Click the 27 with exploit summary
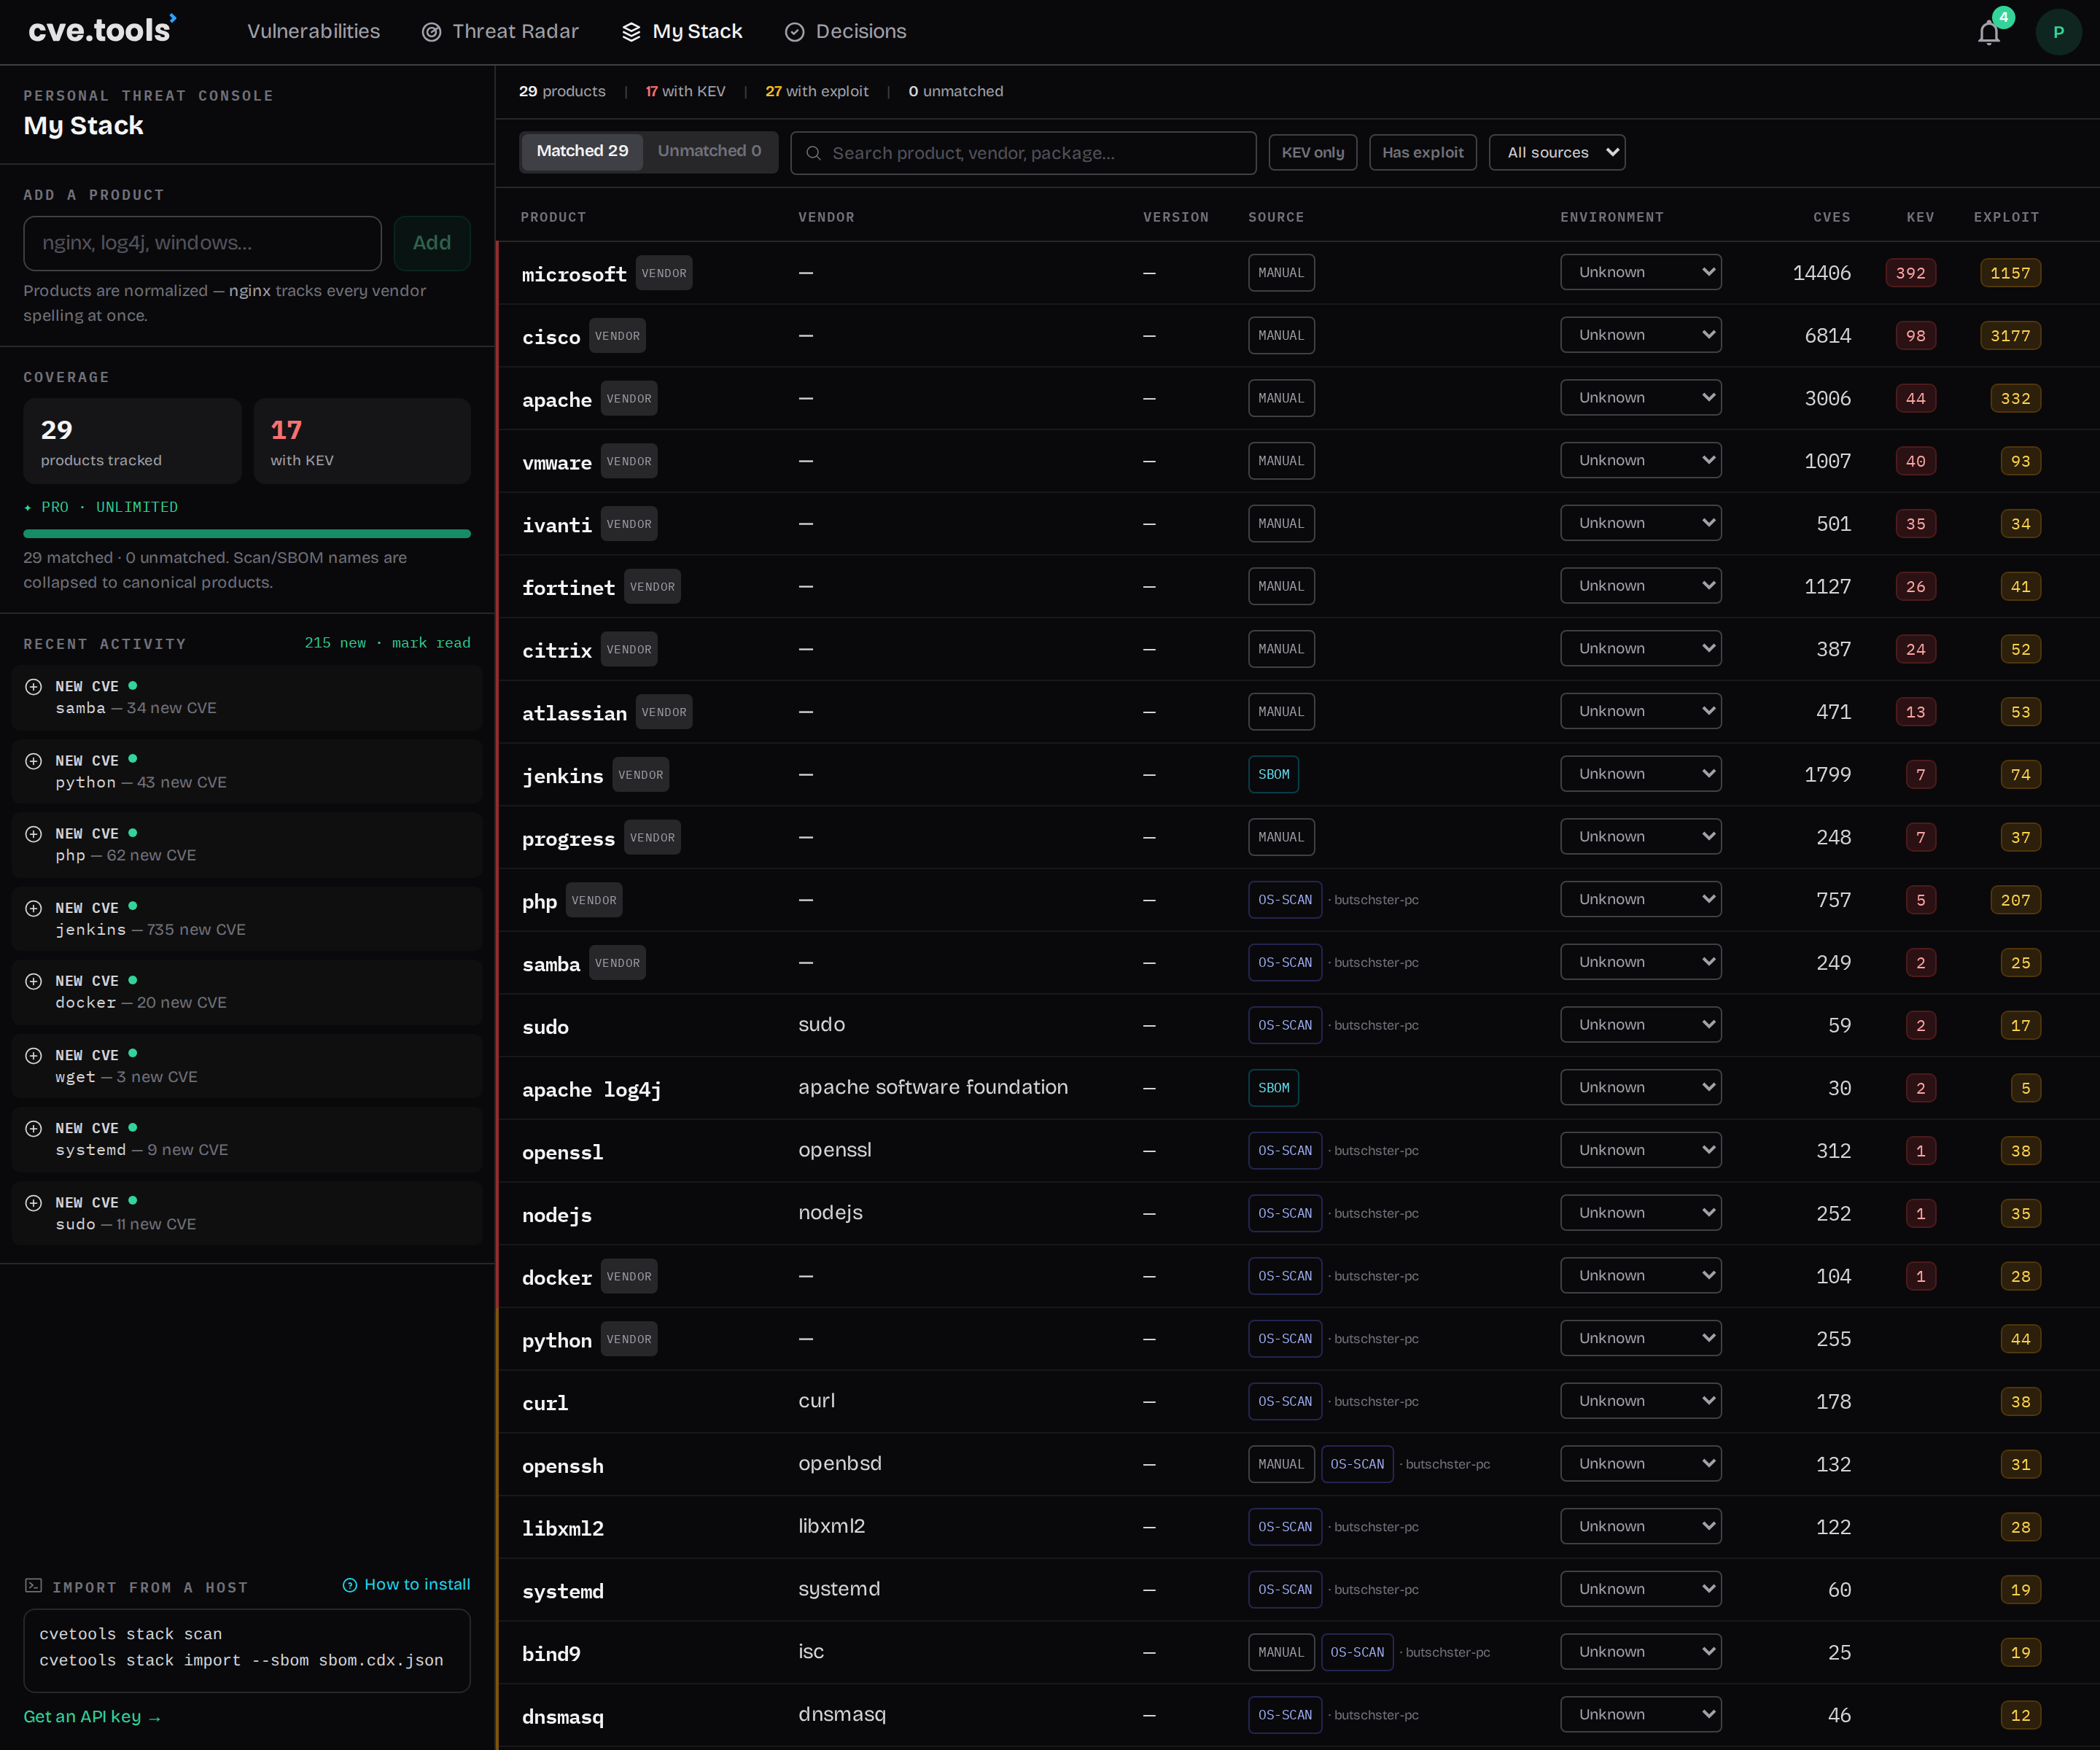Image resolution: width=2100 pixels, height=1750 pixels. coord(816,91)
